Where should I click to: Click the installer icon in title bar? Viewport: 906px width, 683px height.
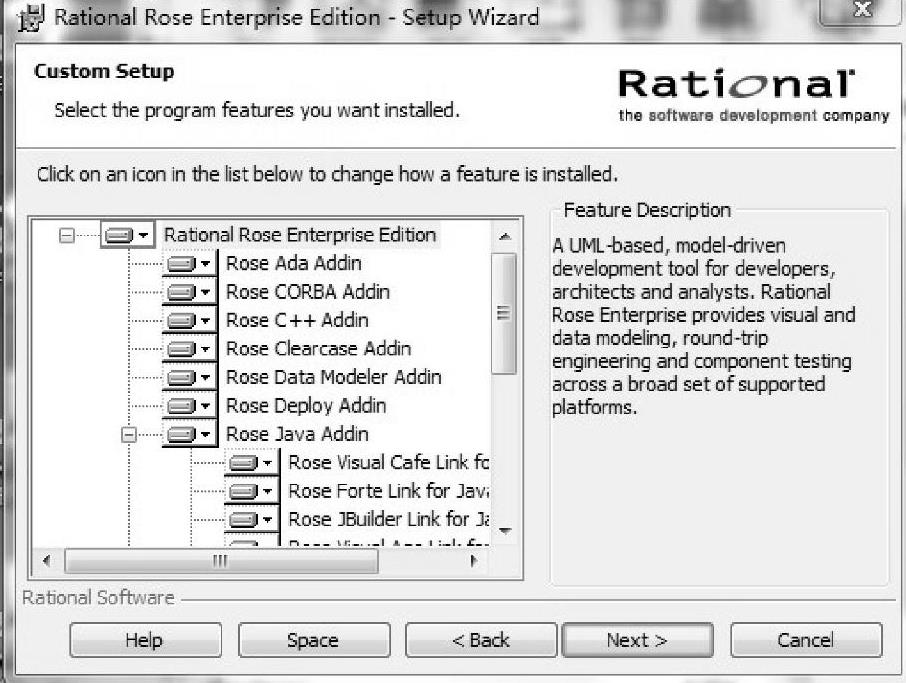31,18
